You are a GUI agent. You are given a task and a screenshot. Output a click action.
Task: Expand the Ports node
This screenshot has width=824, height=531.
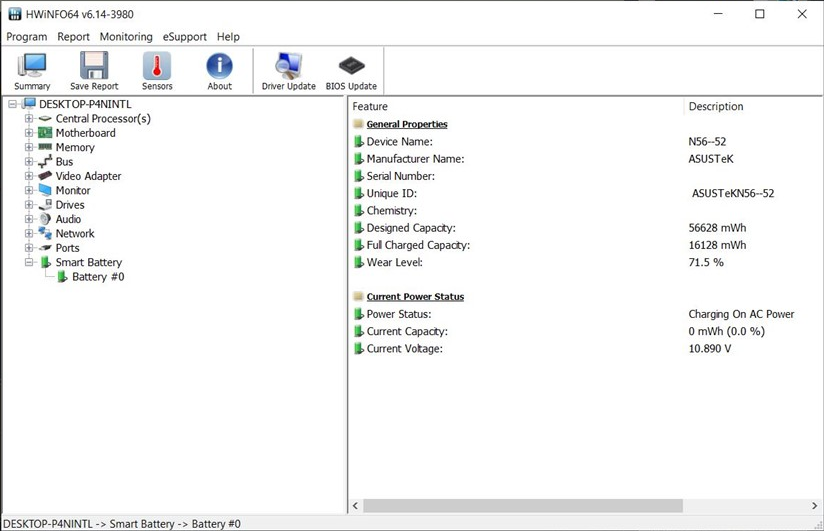click(x=29, y=248)
